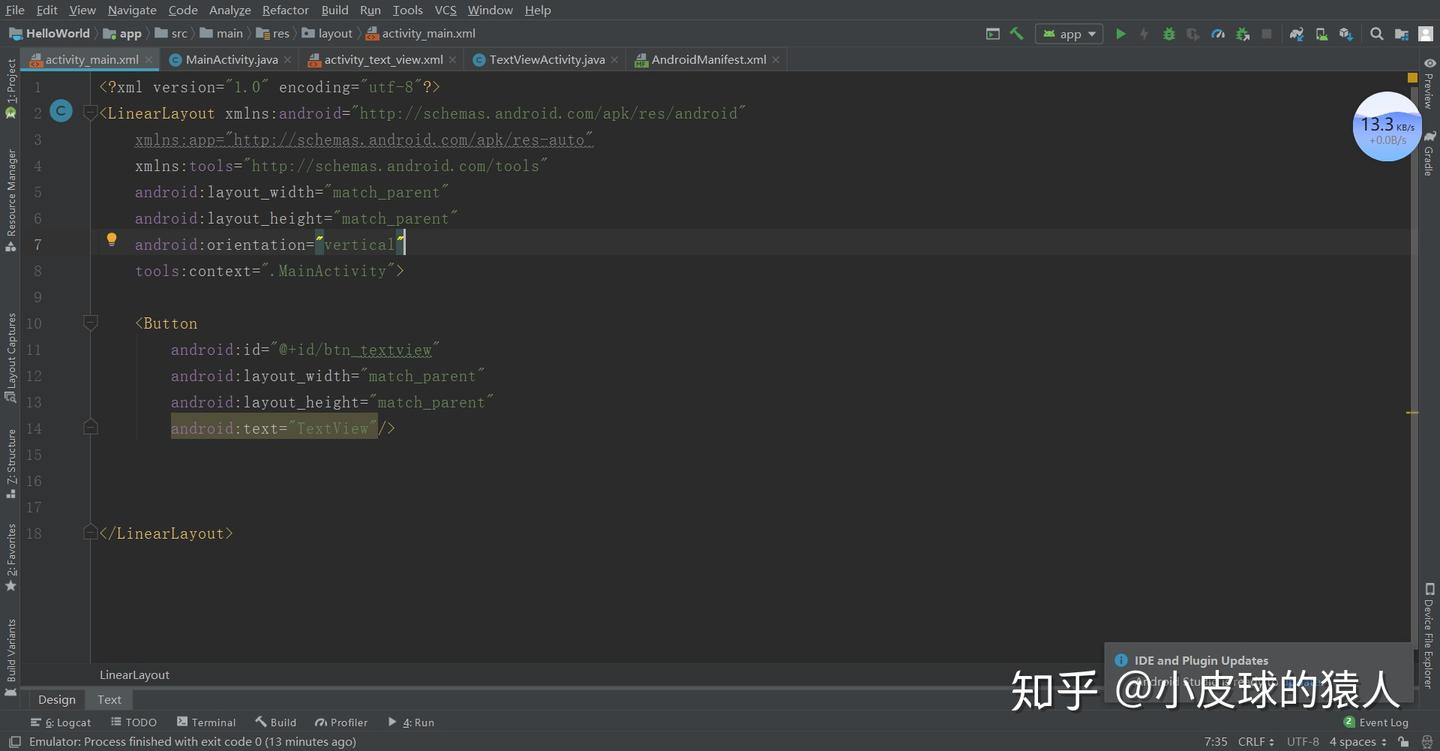Open the app run configuration dropdown
1440x751 pixels.
click(x=1069, y=34)
